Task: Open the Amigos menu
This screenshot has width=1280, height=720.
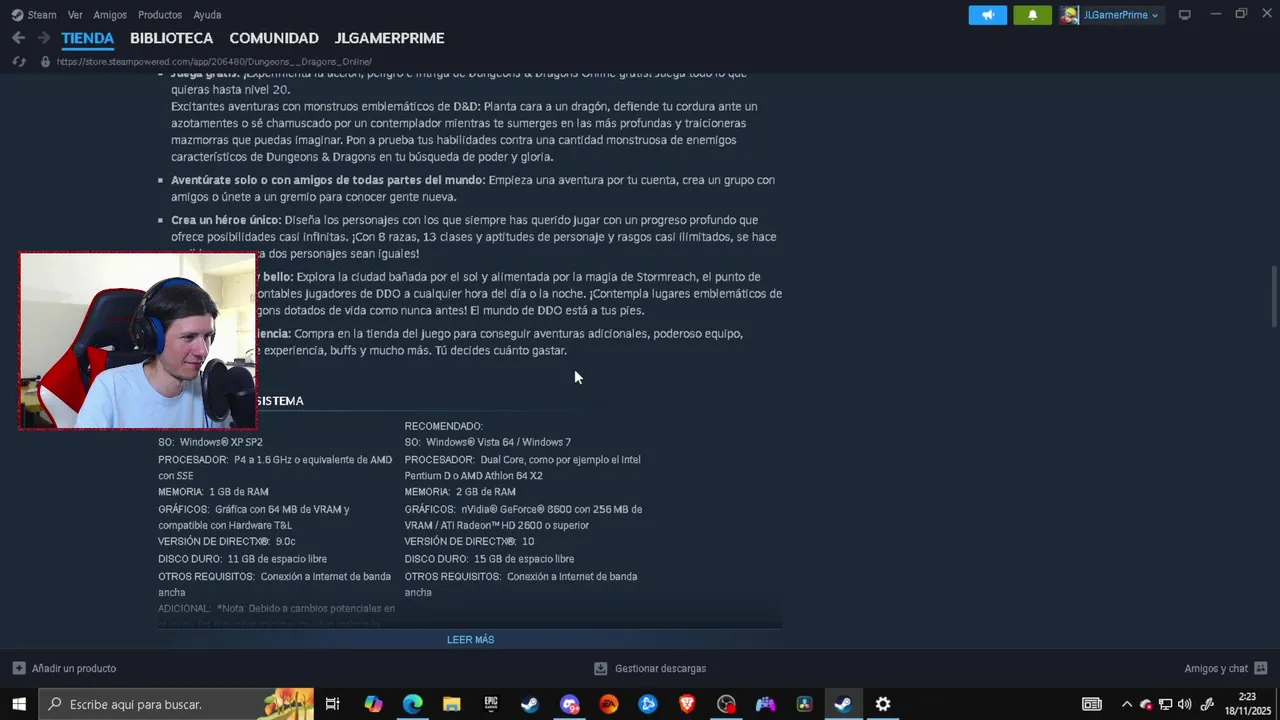Action: (110, 15)
